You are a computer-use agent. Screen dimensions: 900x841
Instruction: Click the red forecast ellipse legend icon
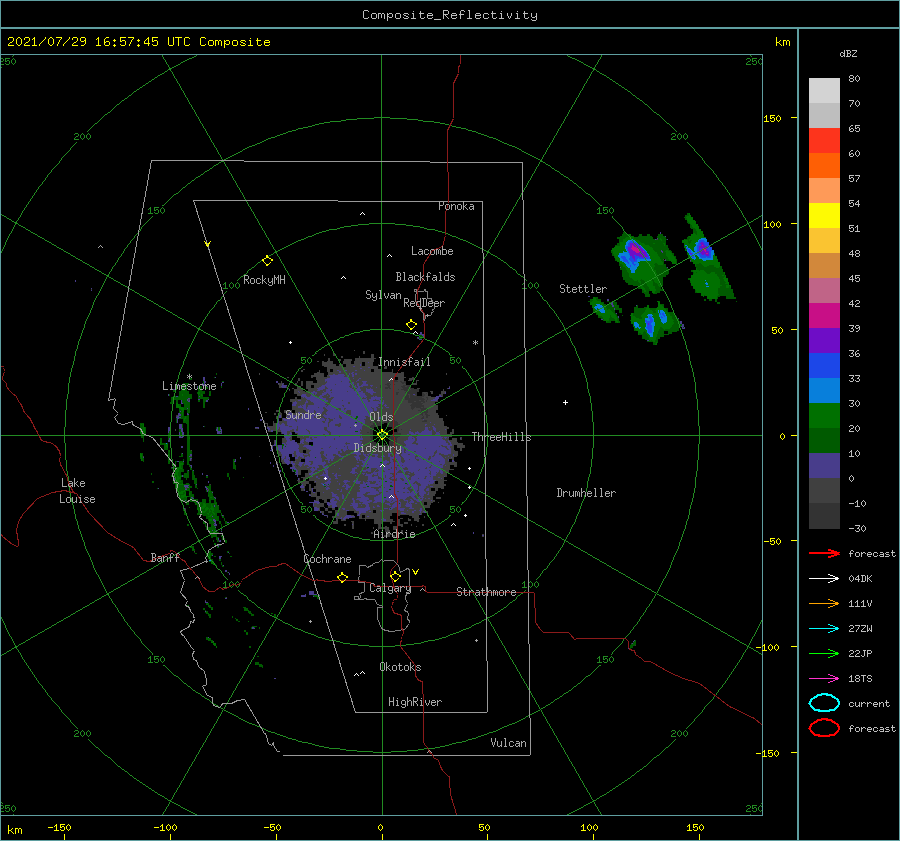[824, 728]
